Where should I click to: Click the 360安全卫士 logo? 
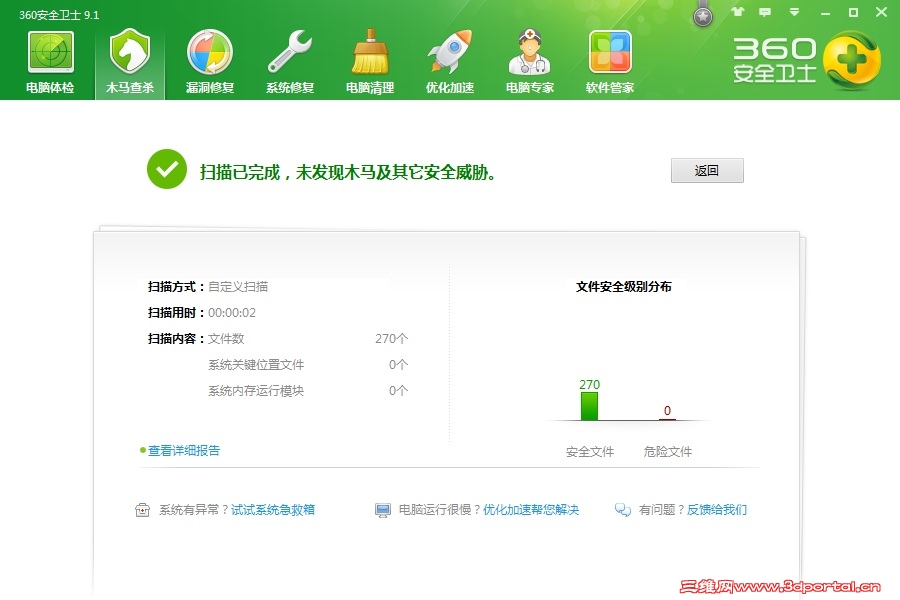[806, 61]
